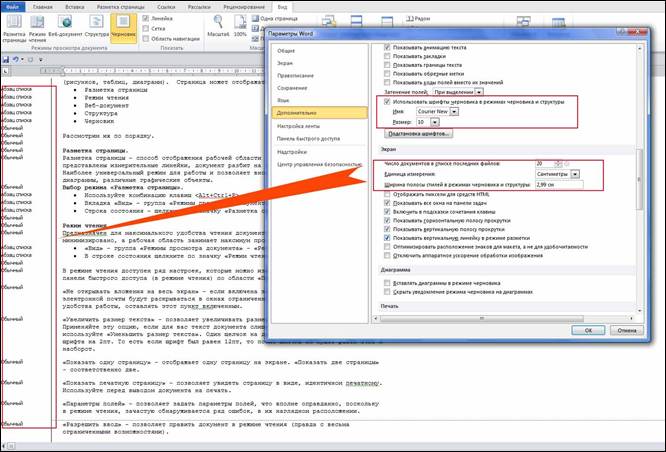This screenshot has height=452, width=666.
Task: Open quick access toolbar customize arrow
Action: click(x=41, y=60)
